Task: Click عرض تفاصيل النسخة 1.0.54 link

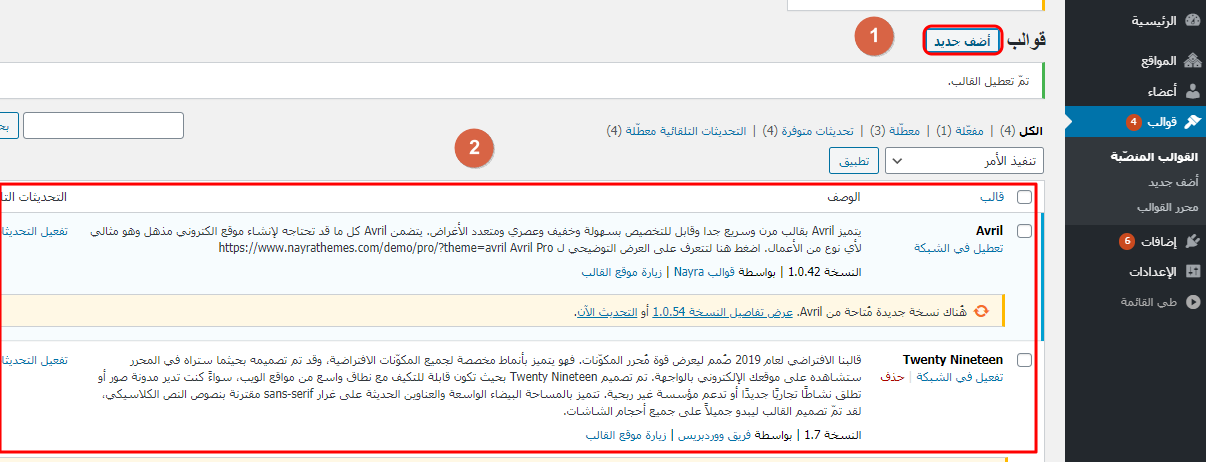Action: click(x=723, y=312)
